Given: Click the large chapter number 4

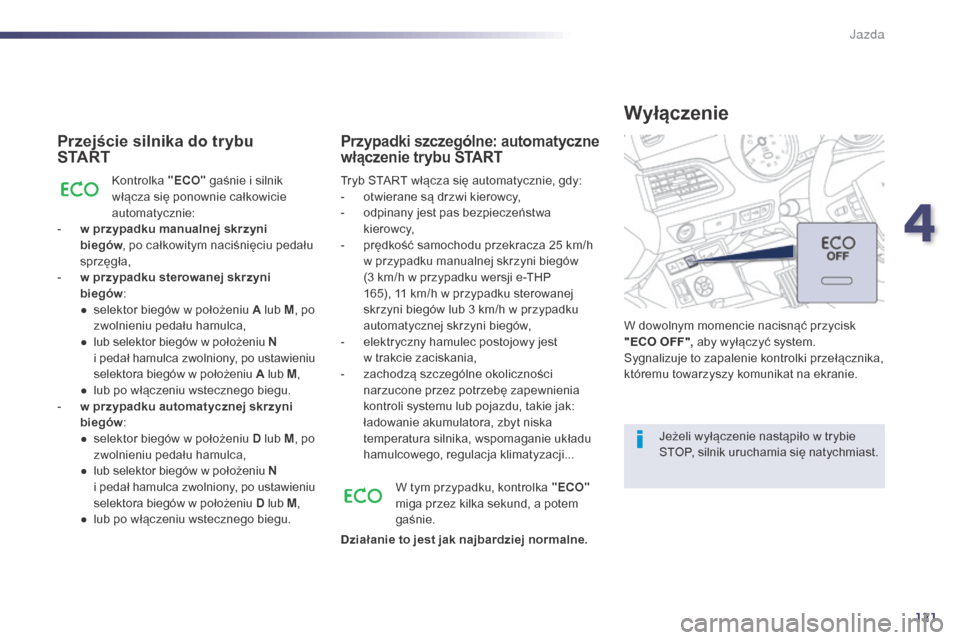Looking at the screenshot, I should pyautogui.click(x=920, y=224).
